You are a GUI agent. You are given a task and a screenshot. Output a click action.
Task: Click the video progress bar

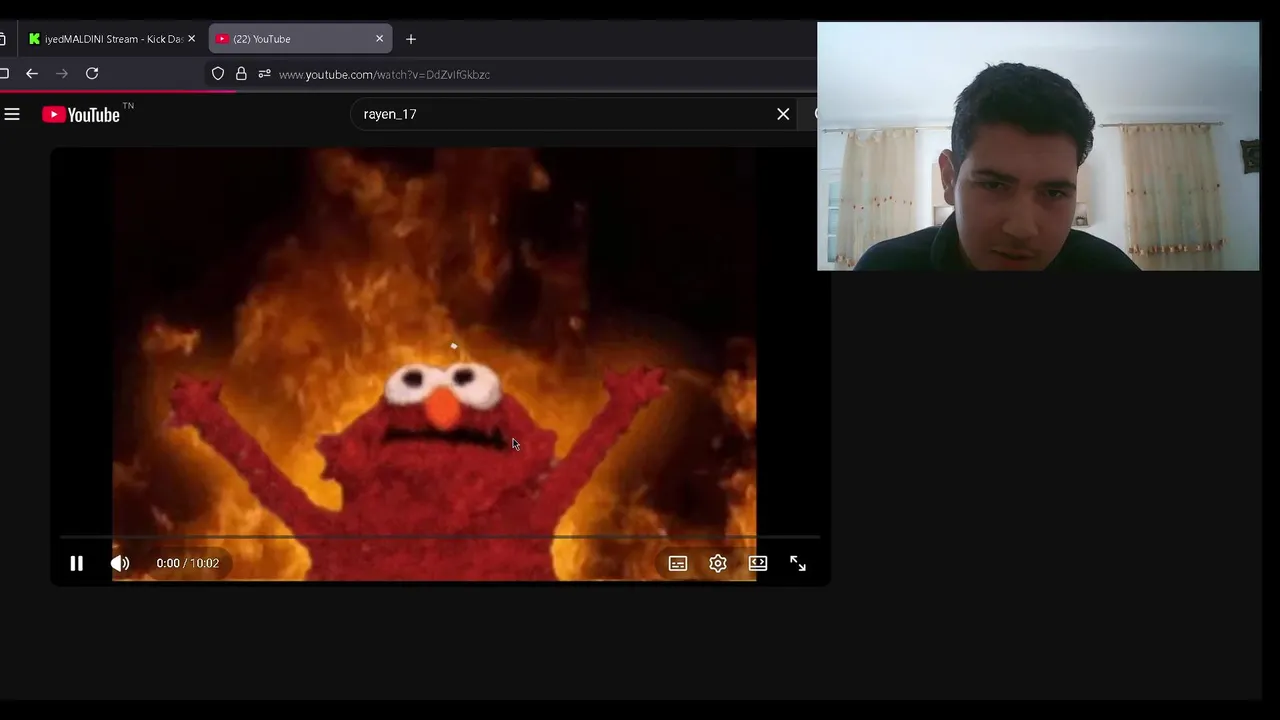(440, 537)
